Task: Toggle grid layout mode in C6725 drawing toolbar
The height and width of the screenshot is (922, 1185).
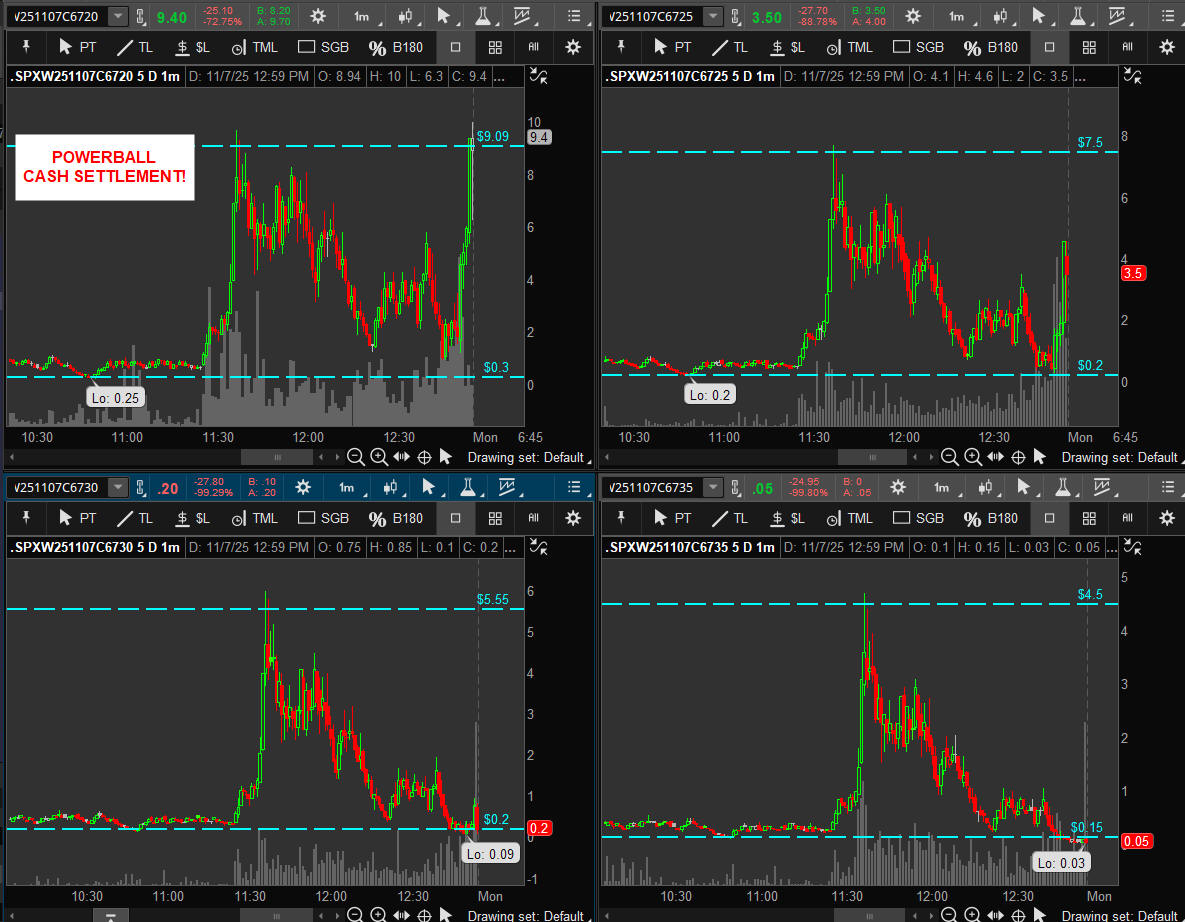Action: click(1089, 47)
